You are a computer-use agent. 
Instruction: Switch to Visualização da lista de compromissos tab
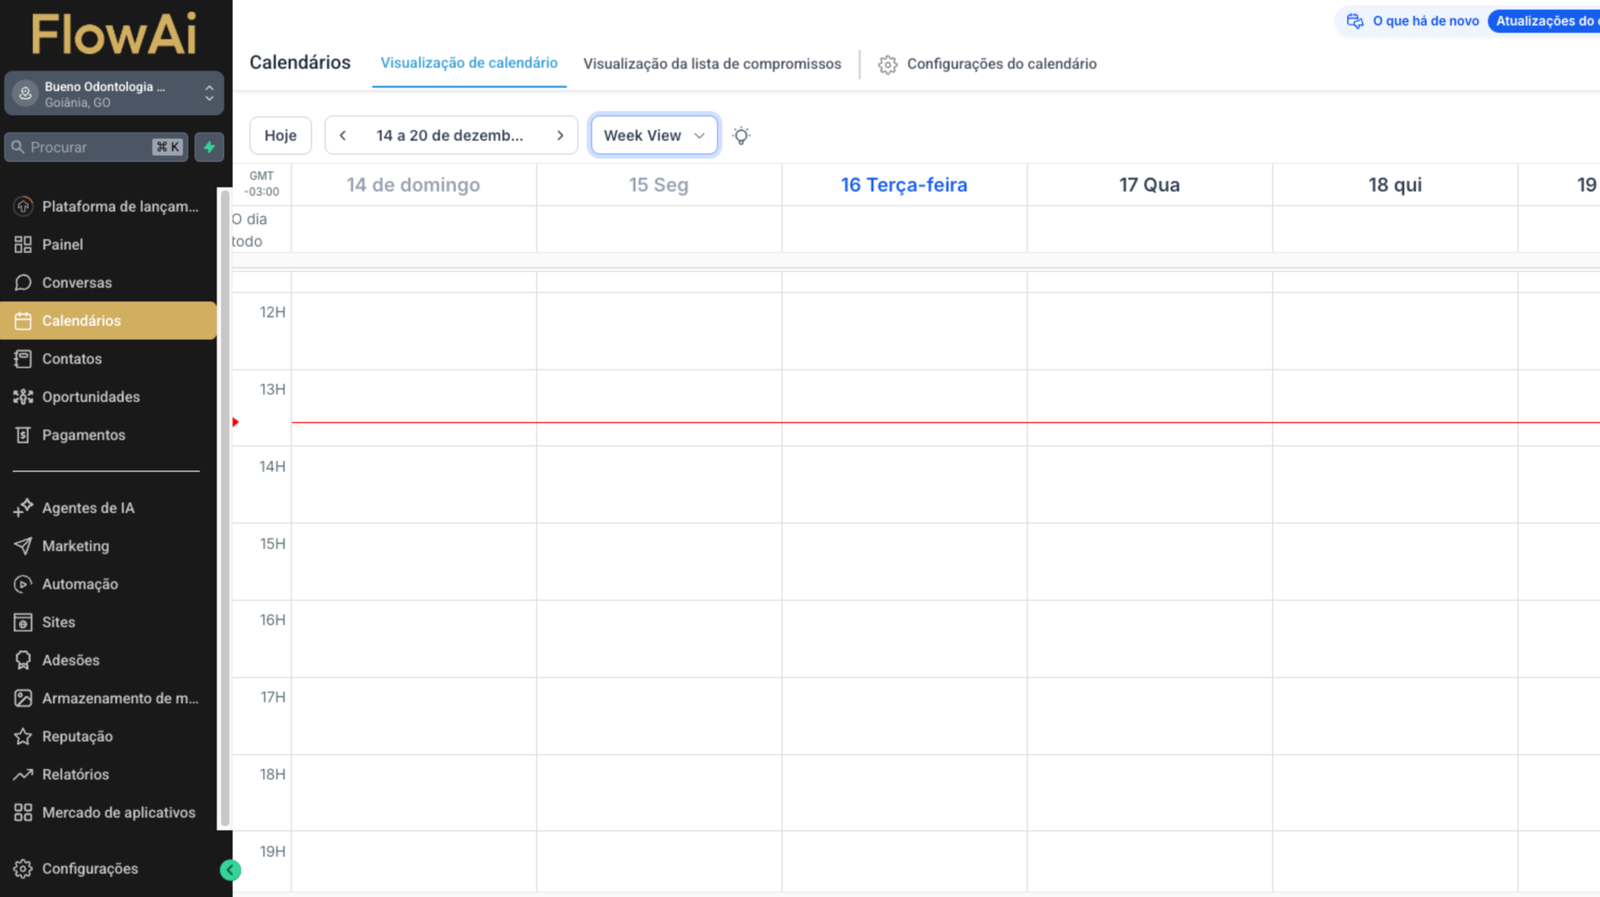point(712,64)
